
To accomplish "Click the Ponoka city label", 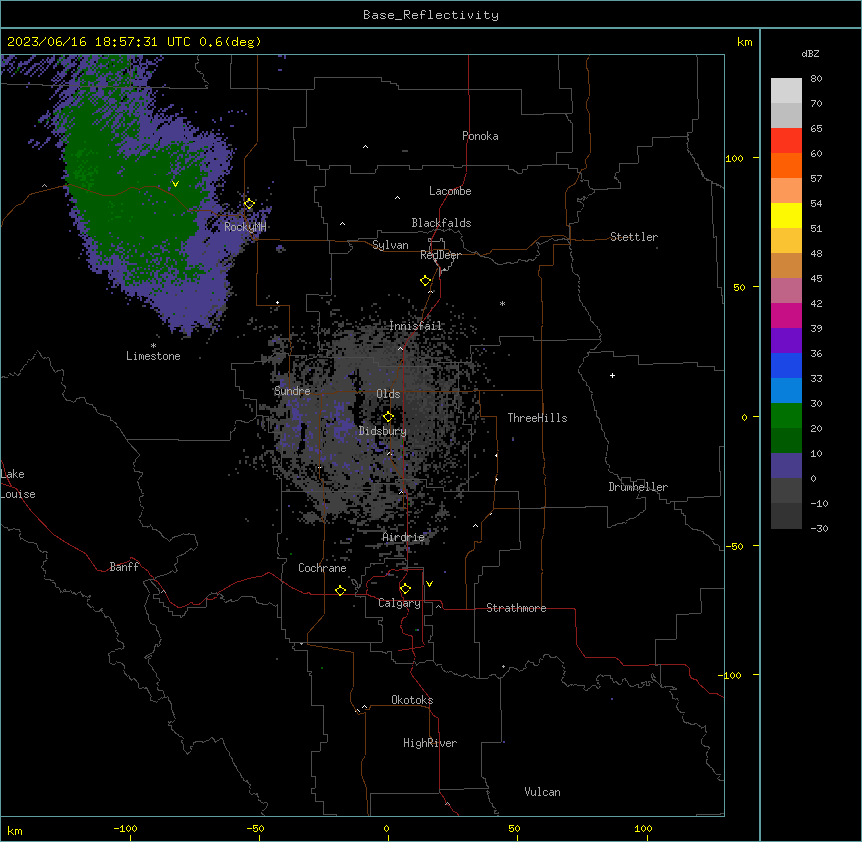I will (480, 136).
